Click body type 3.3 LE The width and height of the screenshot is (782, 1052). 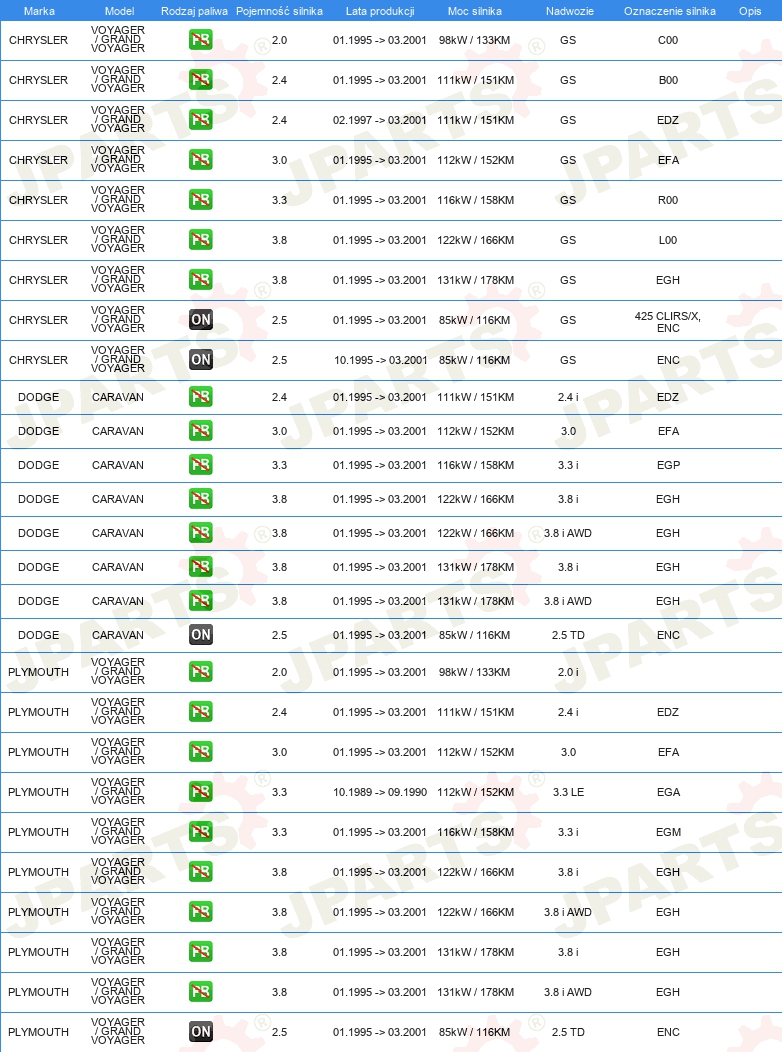tap(568, 792)
